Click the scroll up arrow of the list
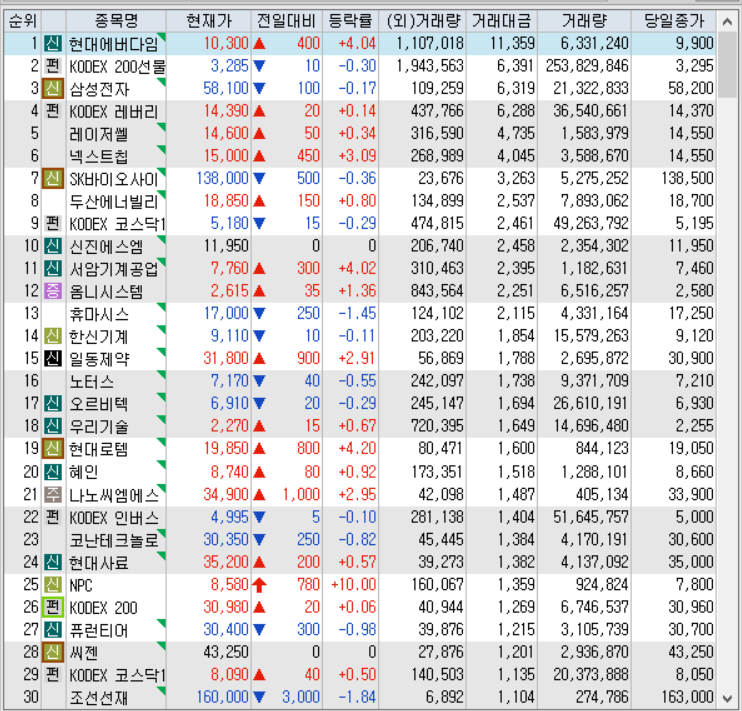This screenshot has width=742, height=711. pyautogui.click(x=727, y=22)
